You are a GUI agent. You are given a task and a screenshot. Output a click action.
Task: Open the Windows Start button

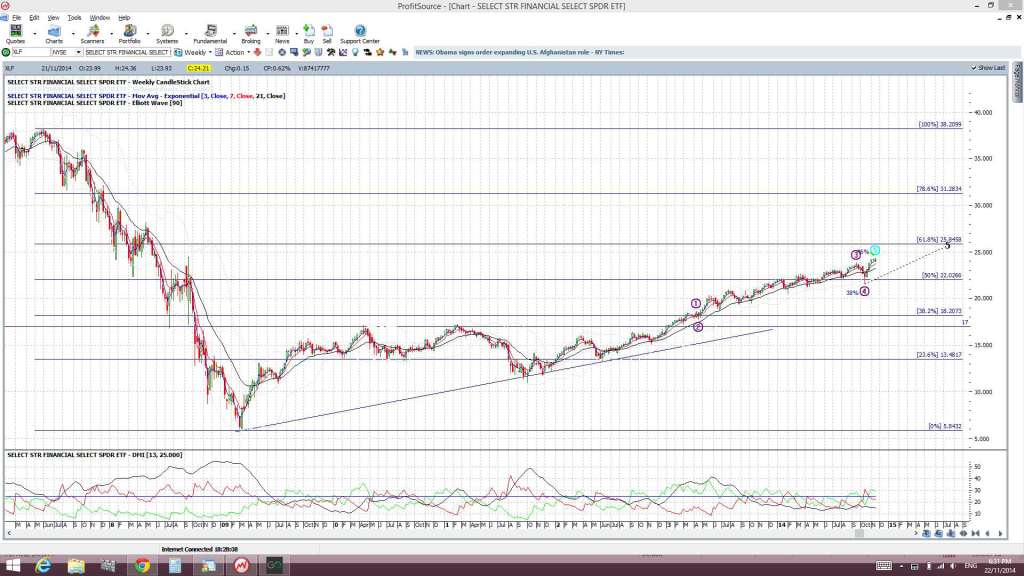(13, 566)
